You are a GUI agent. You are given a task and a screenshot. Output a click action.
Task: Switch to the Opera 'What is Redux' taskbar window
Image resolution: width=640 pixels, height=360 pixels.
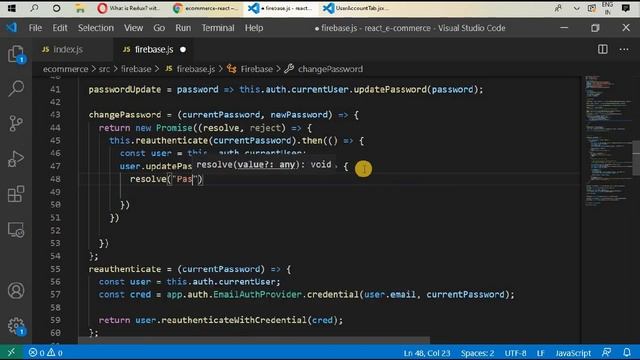129,8
